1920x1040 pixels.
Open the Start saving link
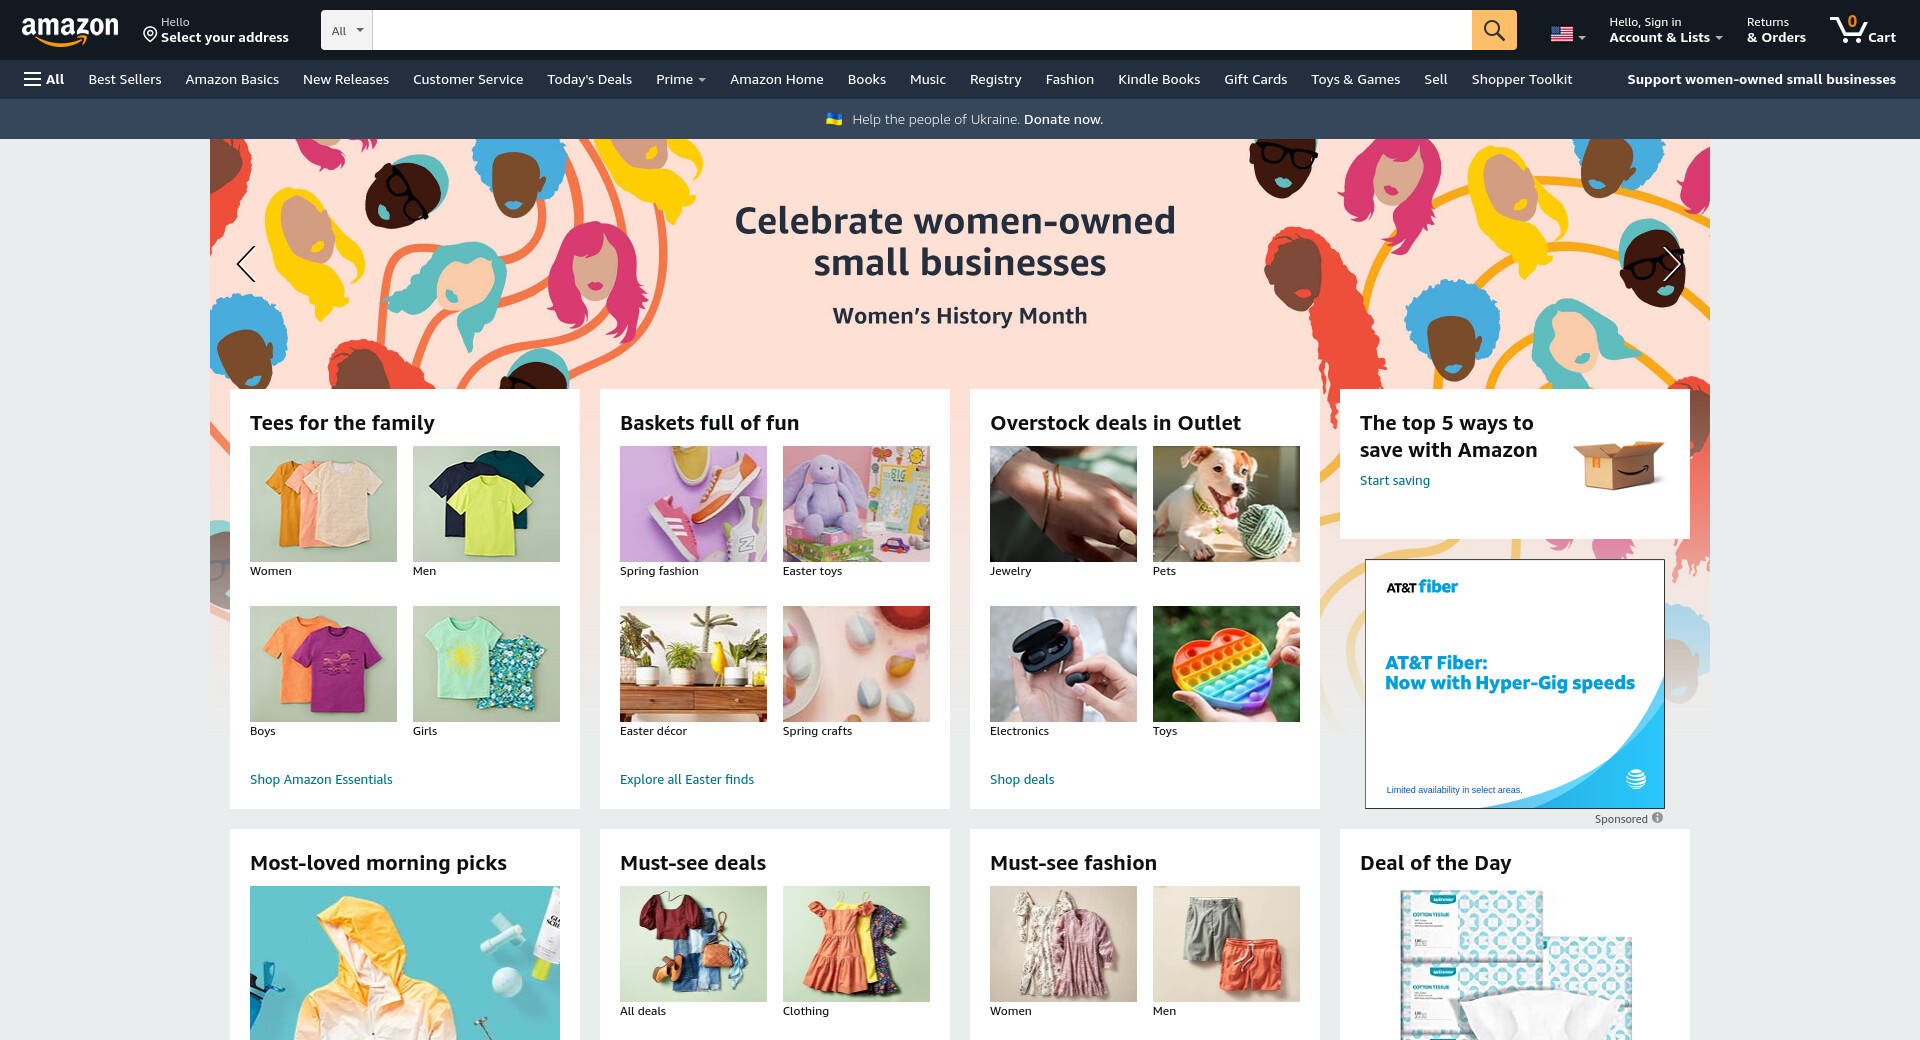click(x=1394, y=480)
